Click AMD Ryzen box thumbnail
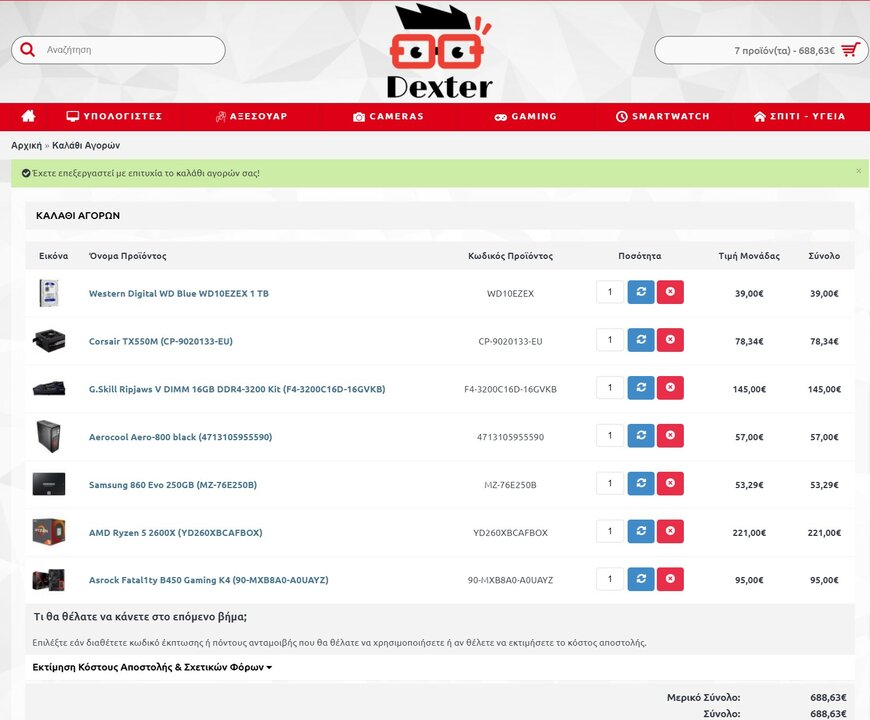870x720 pixels. click(49, 531)
